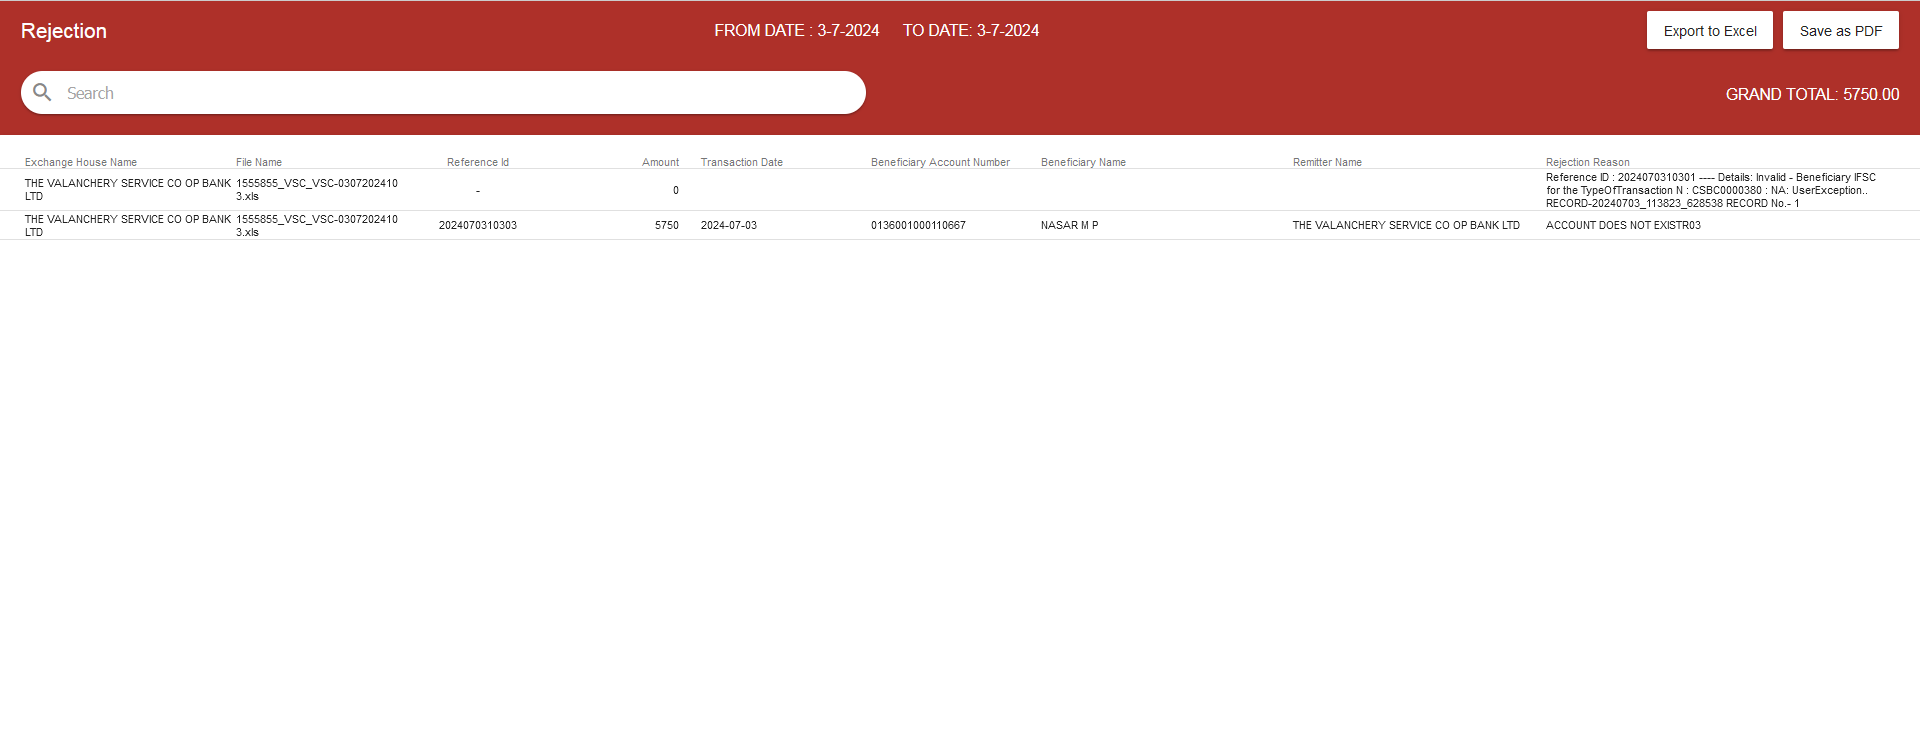1920x756 pixels.
Task: Click the Save as PDF button
Action: [1840, 31]
